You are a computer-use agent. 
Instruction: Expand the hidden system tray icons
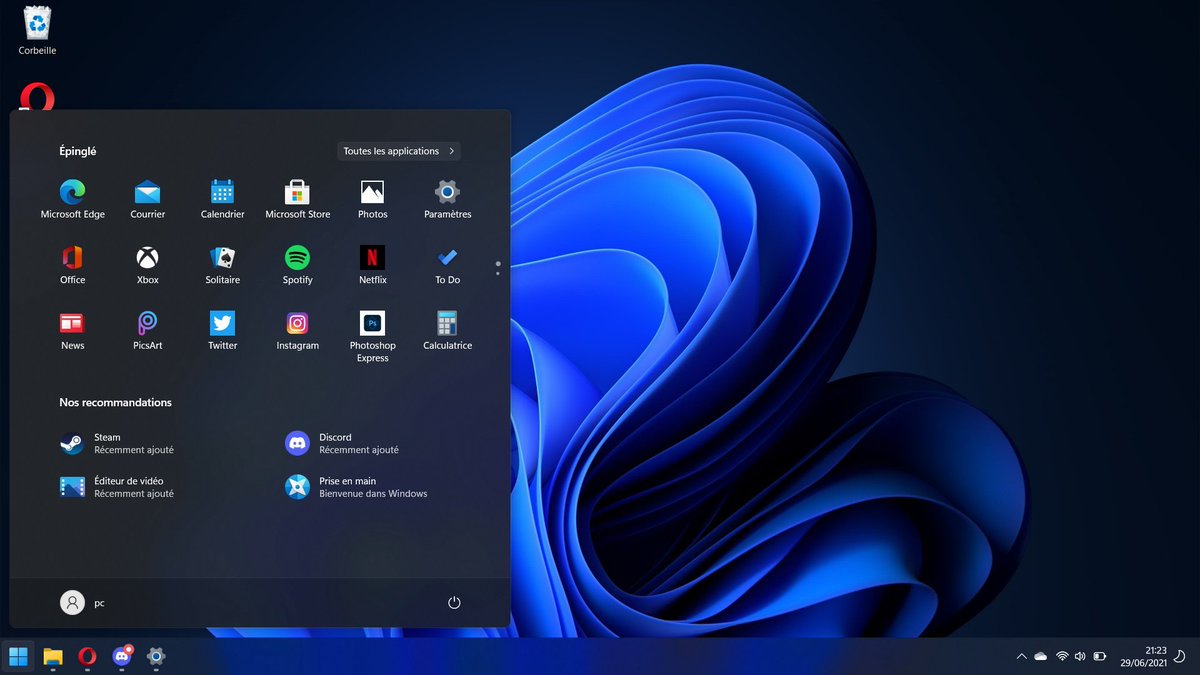tap(1021, 656)
